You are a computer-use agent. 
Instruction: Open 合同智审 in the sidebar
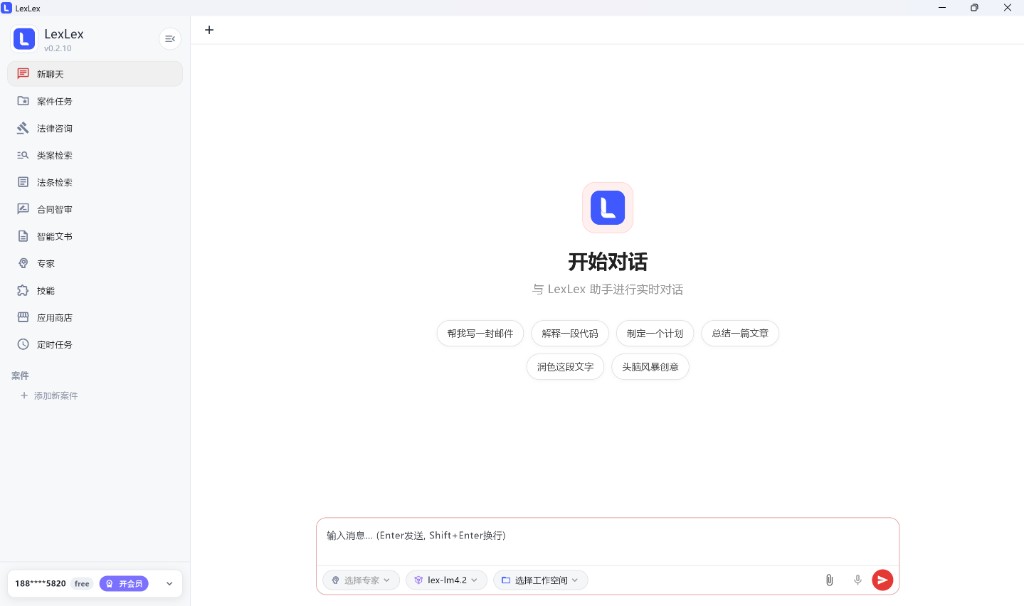coord(95,210)
